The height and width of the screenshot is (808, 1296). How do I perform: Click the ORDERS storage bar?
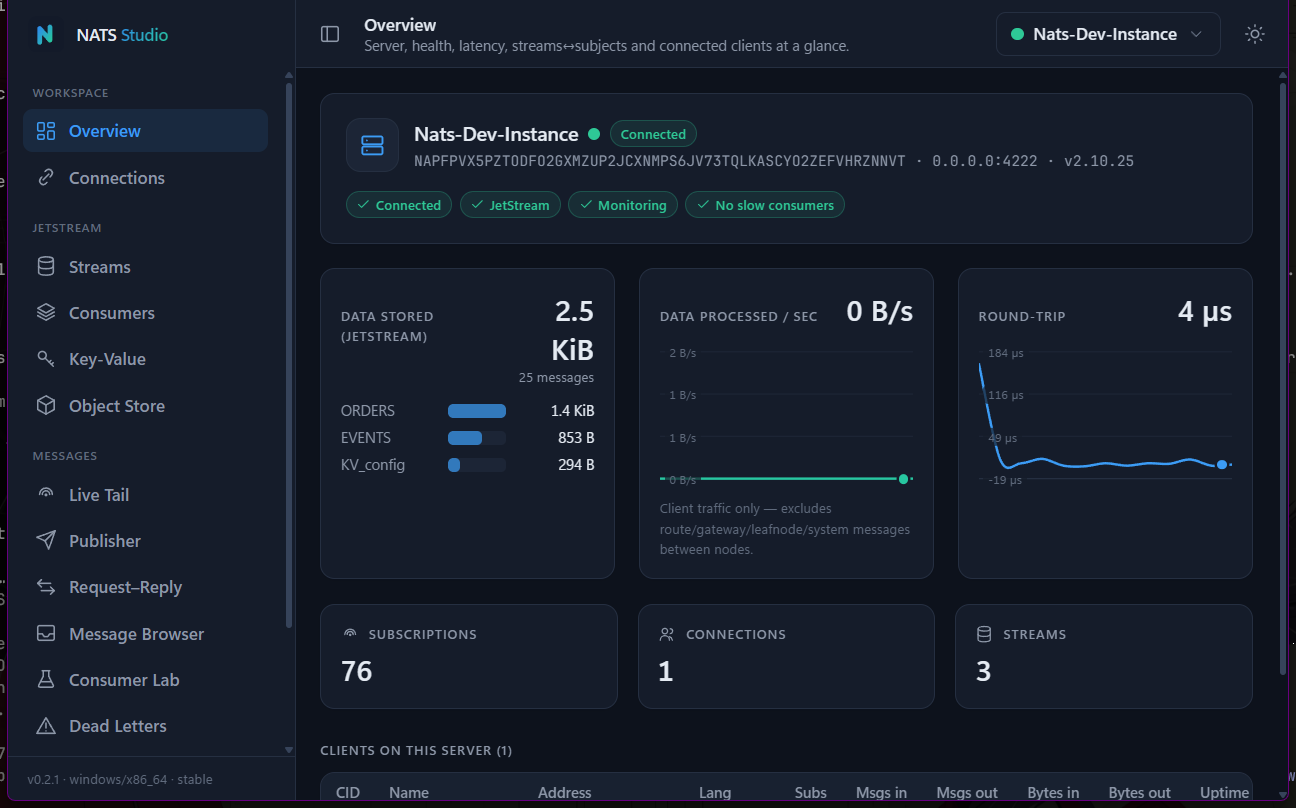[x=477, y=411]
